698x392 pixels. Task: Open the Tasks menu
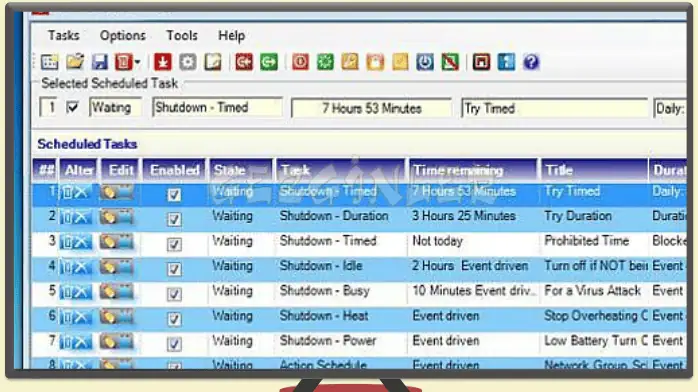click(x=64, y=35)
